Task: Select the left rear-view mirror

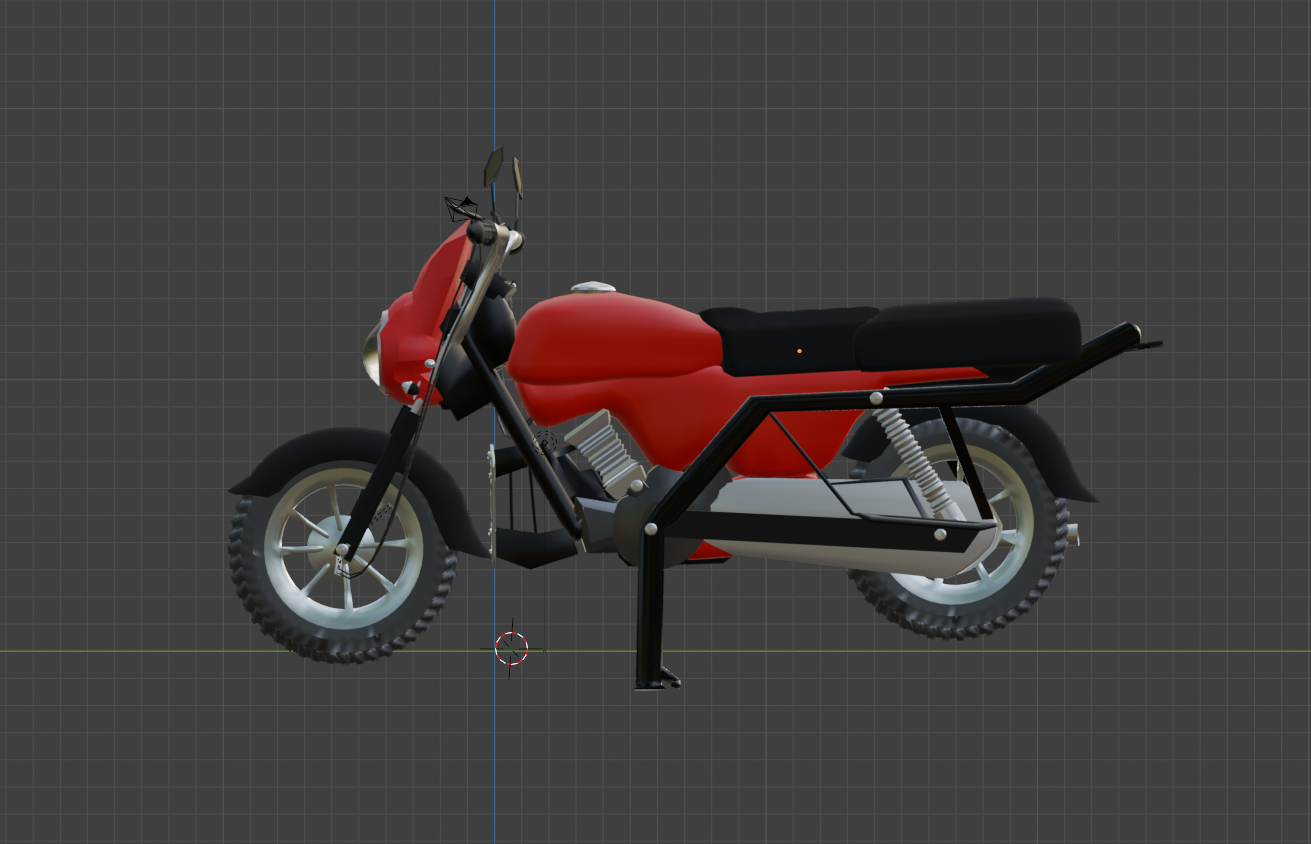Action: coord(494,165)
